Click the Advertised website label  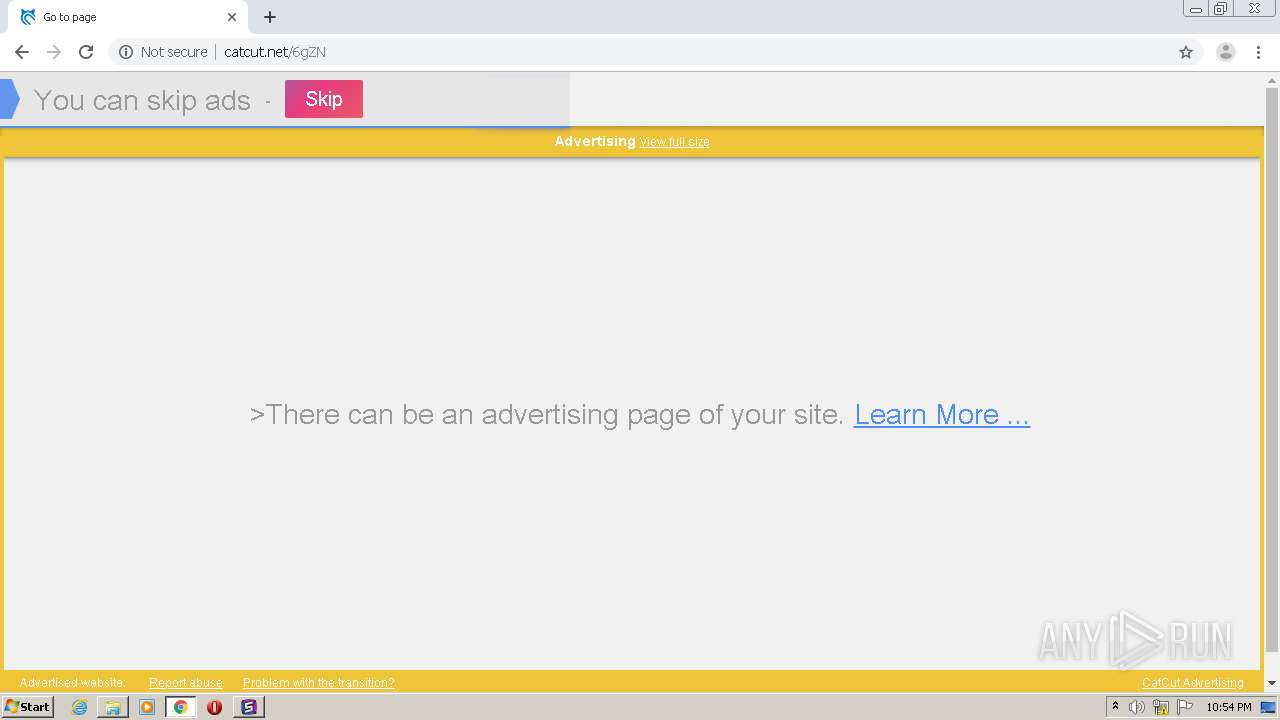72,683
